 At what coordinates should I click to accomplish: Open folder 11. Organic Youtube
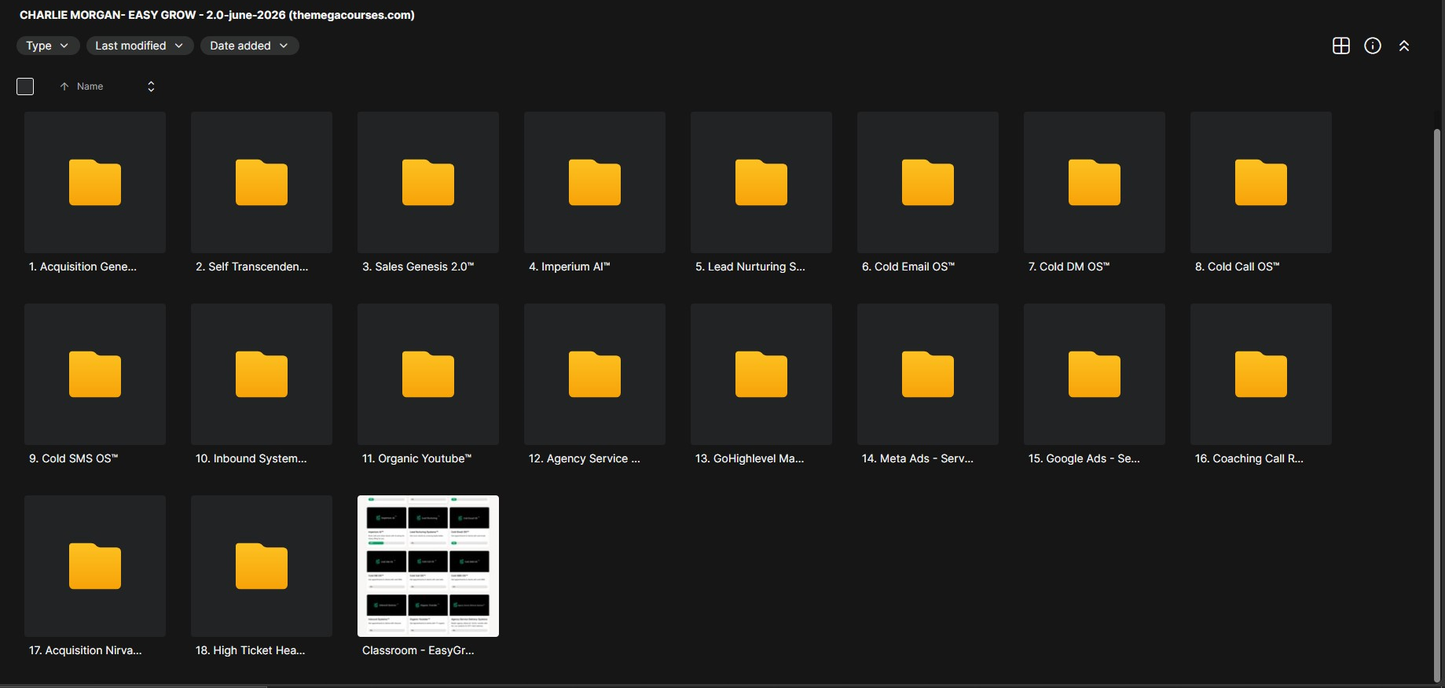(x=428, y=374)
